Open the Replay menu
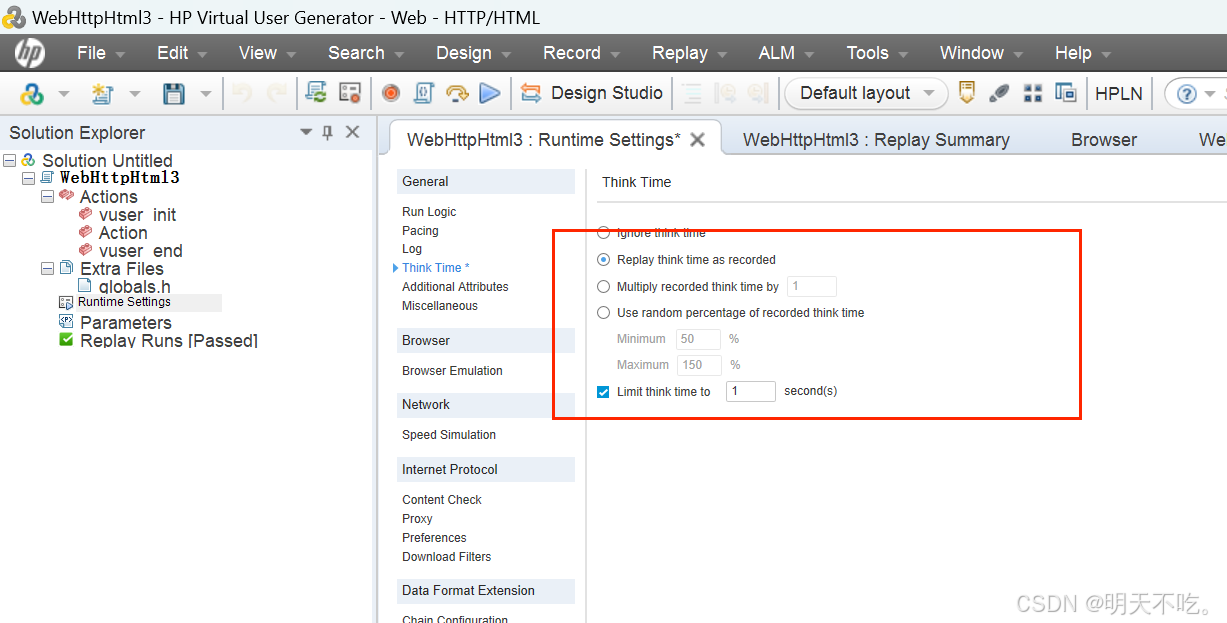1227x623 pixels. 689,53
